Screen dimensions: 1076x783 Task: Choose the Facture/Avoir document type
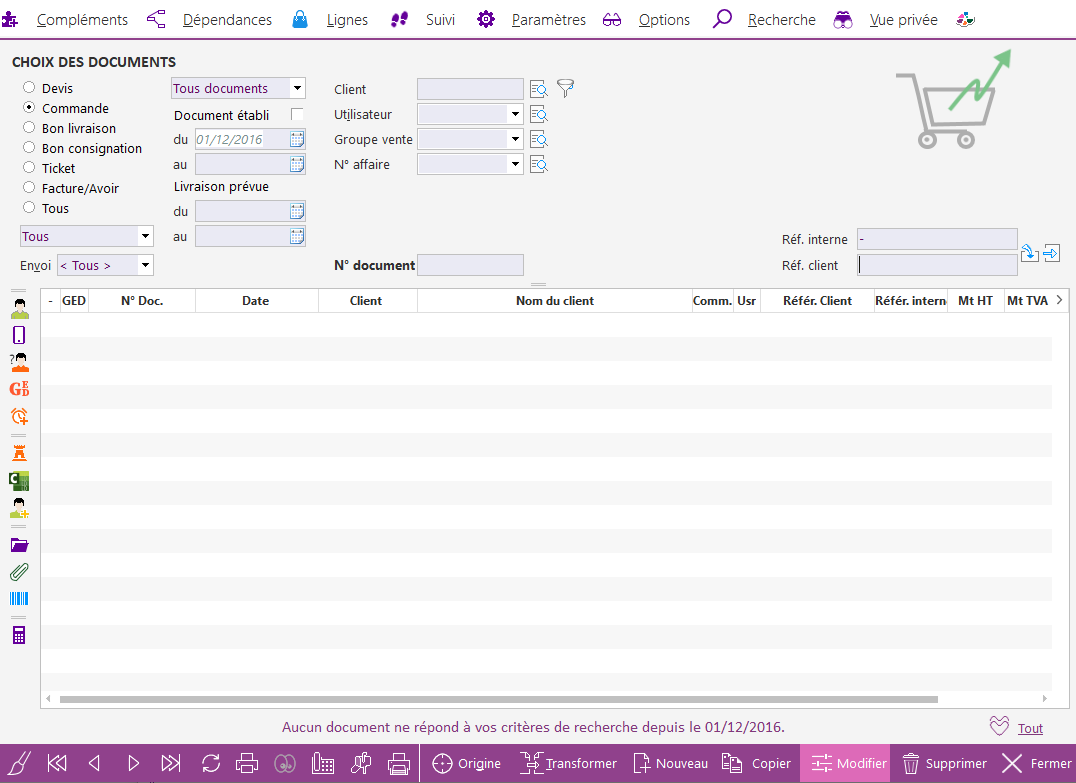(x=29, y=188)
